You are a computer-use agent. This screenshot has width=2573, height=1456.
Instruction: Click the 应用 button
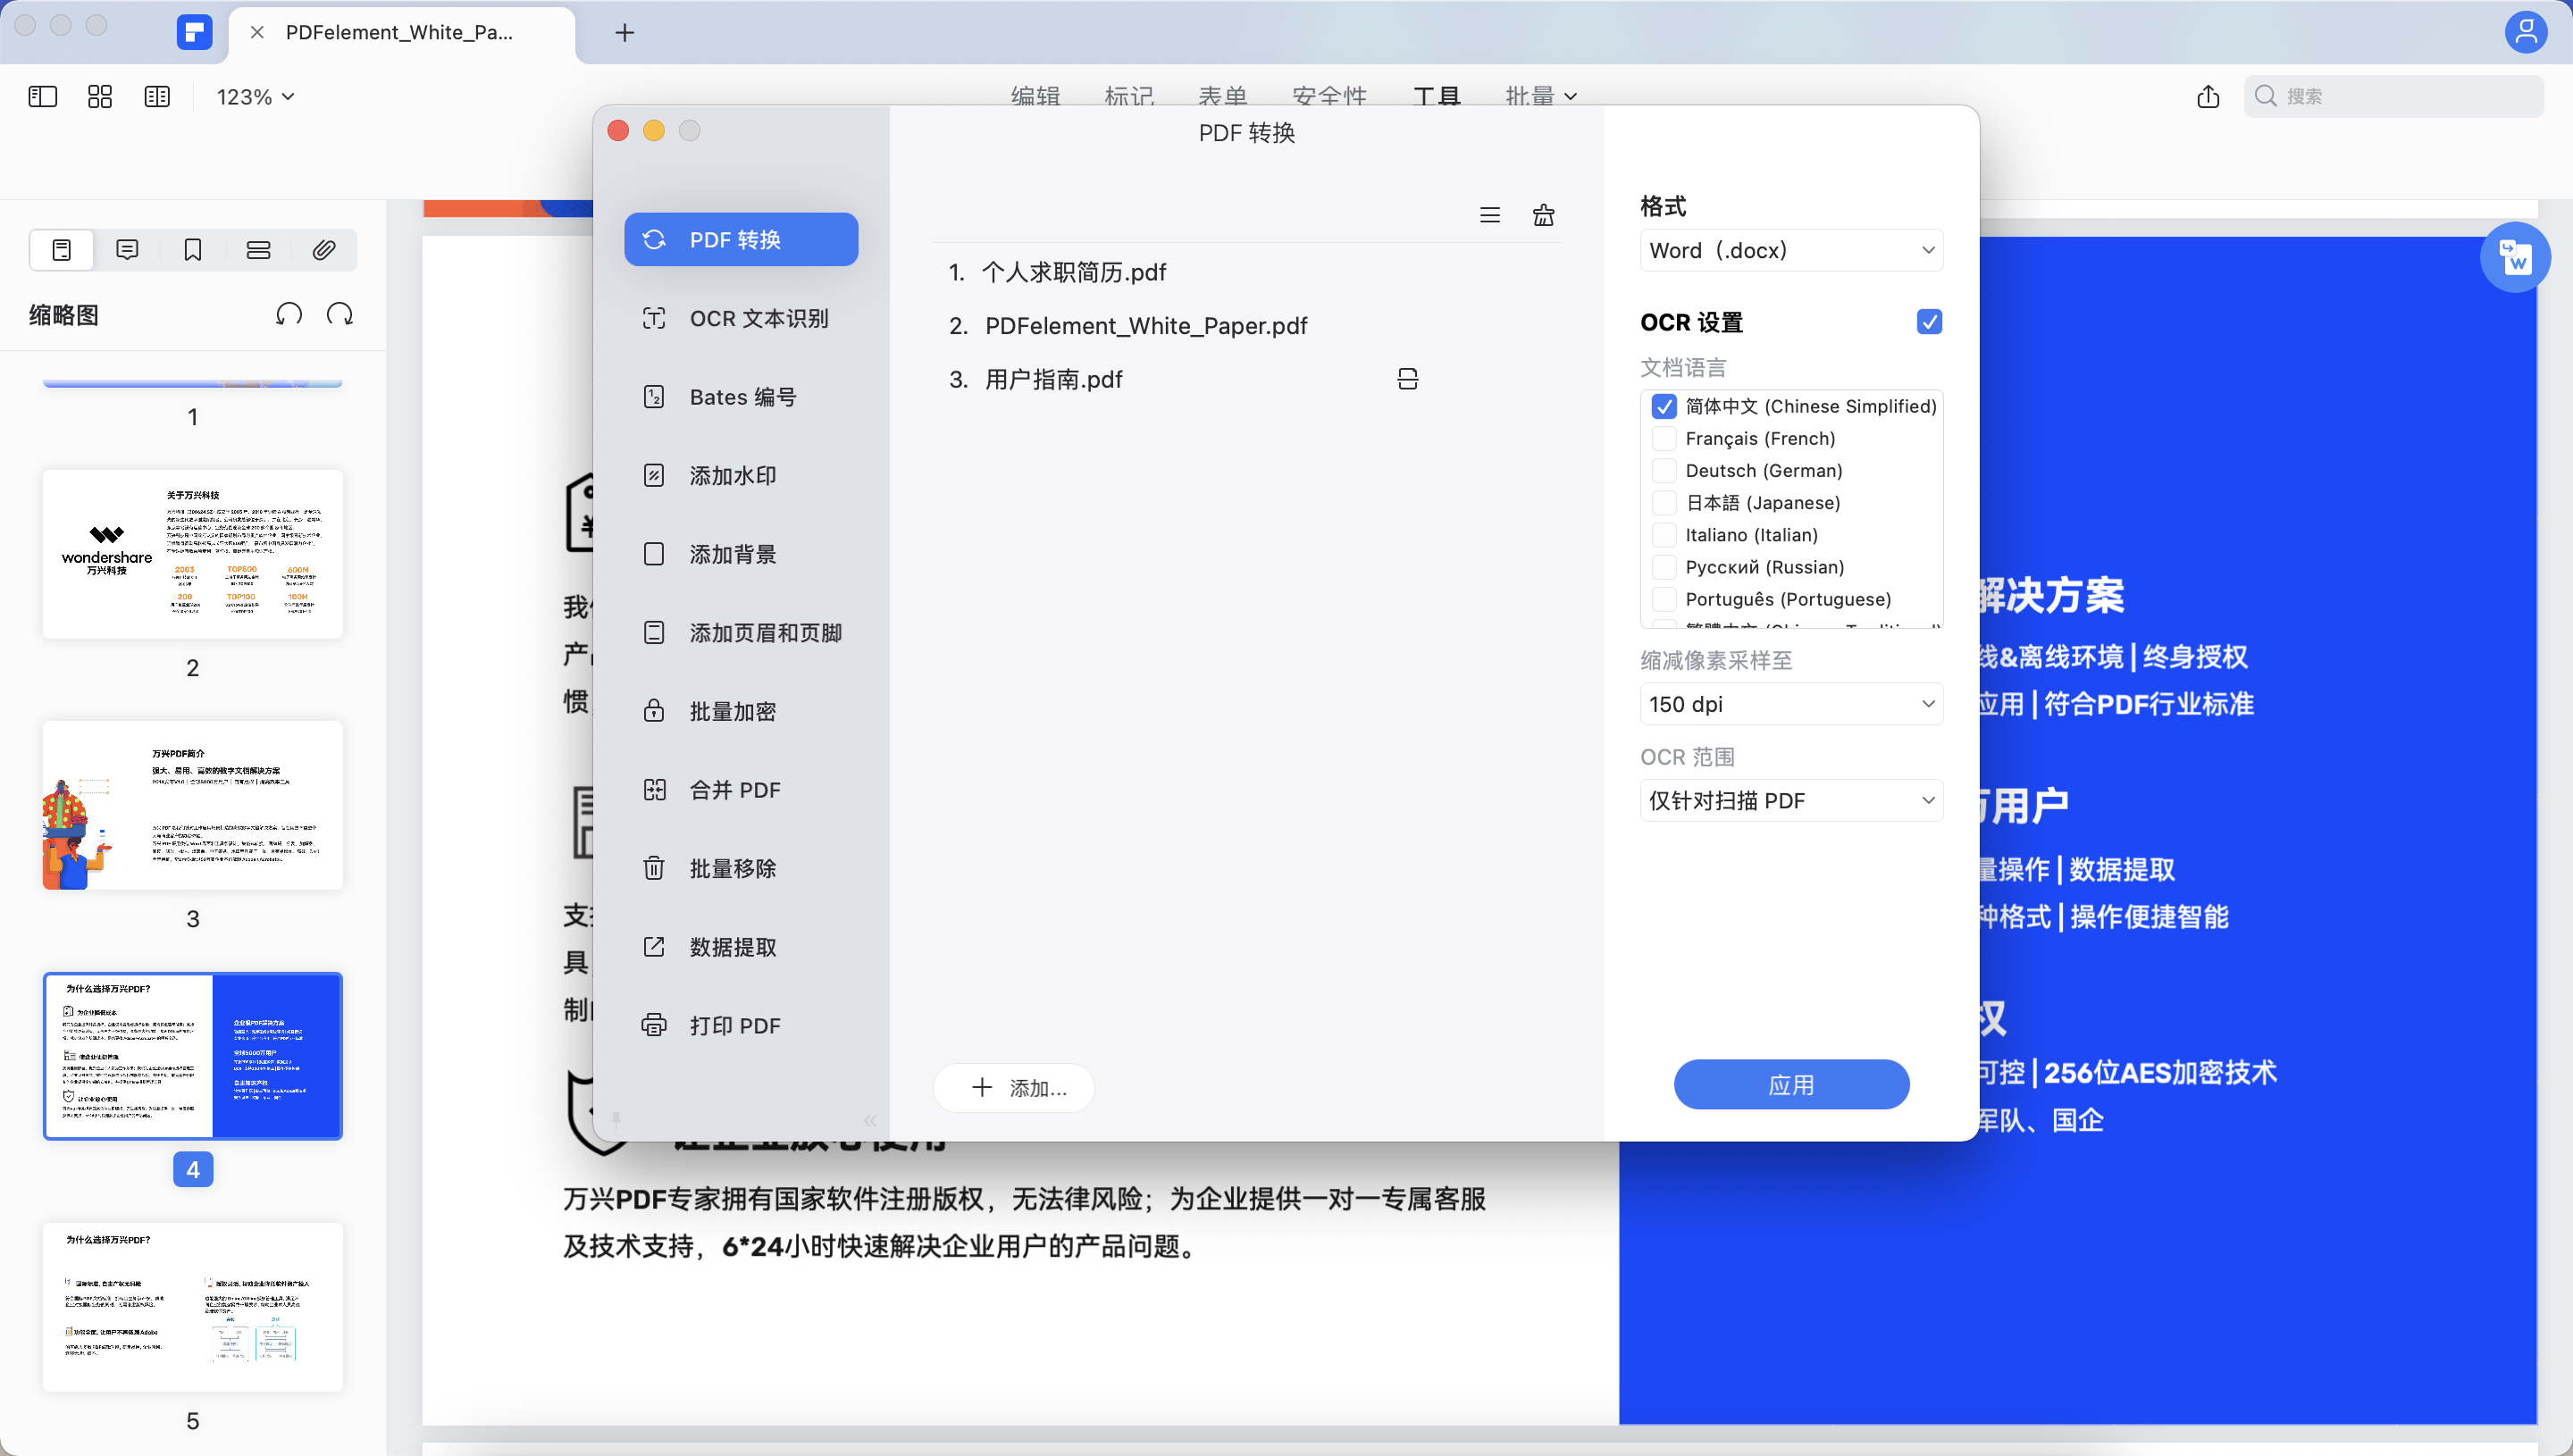(1791, 1085)
